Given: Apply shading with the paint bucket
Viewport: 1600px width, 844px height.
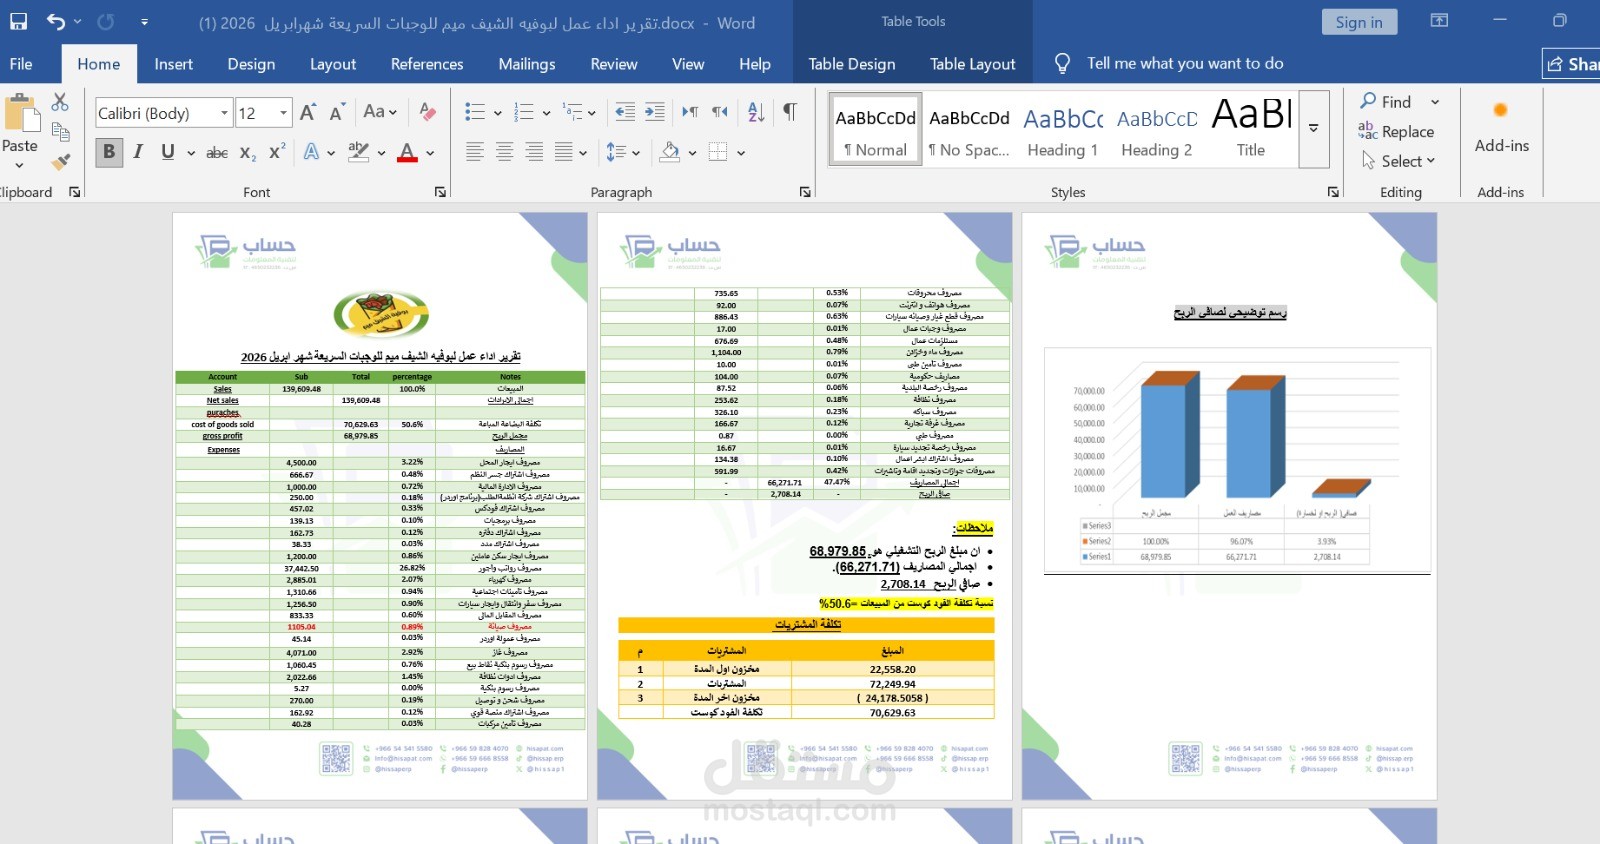Looking at the screenshot, I should [670, 152].
